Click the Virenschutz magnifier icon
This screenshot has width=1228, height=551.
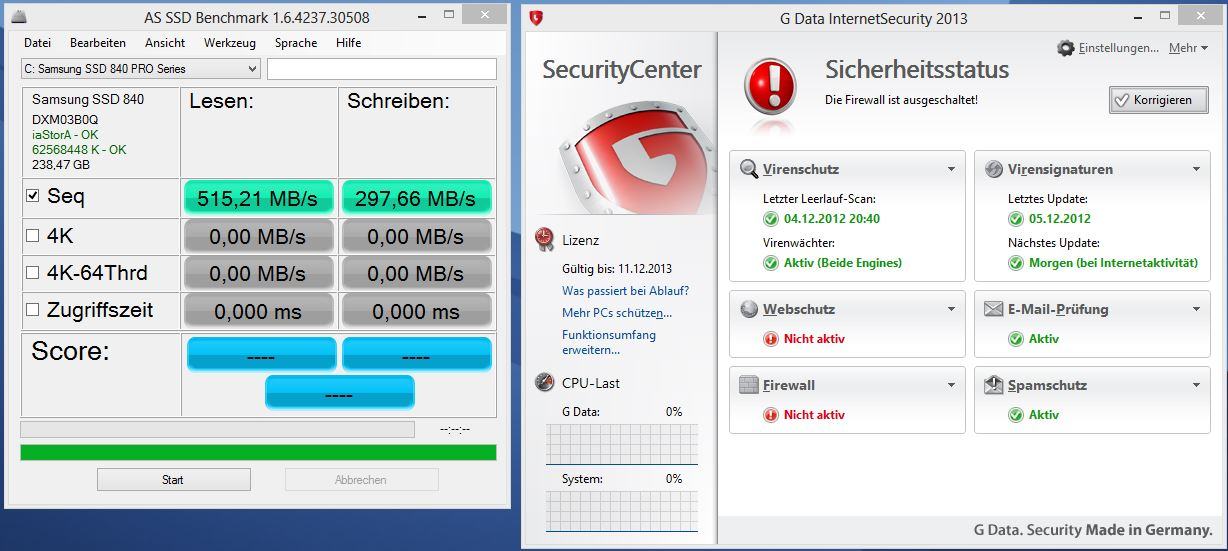749,169
